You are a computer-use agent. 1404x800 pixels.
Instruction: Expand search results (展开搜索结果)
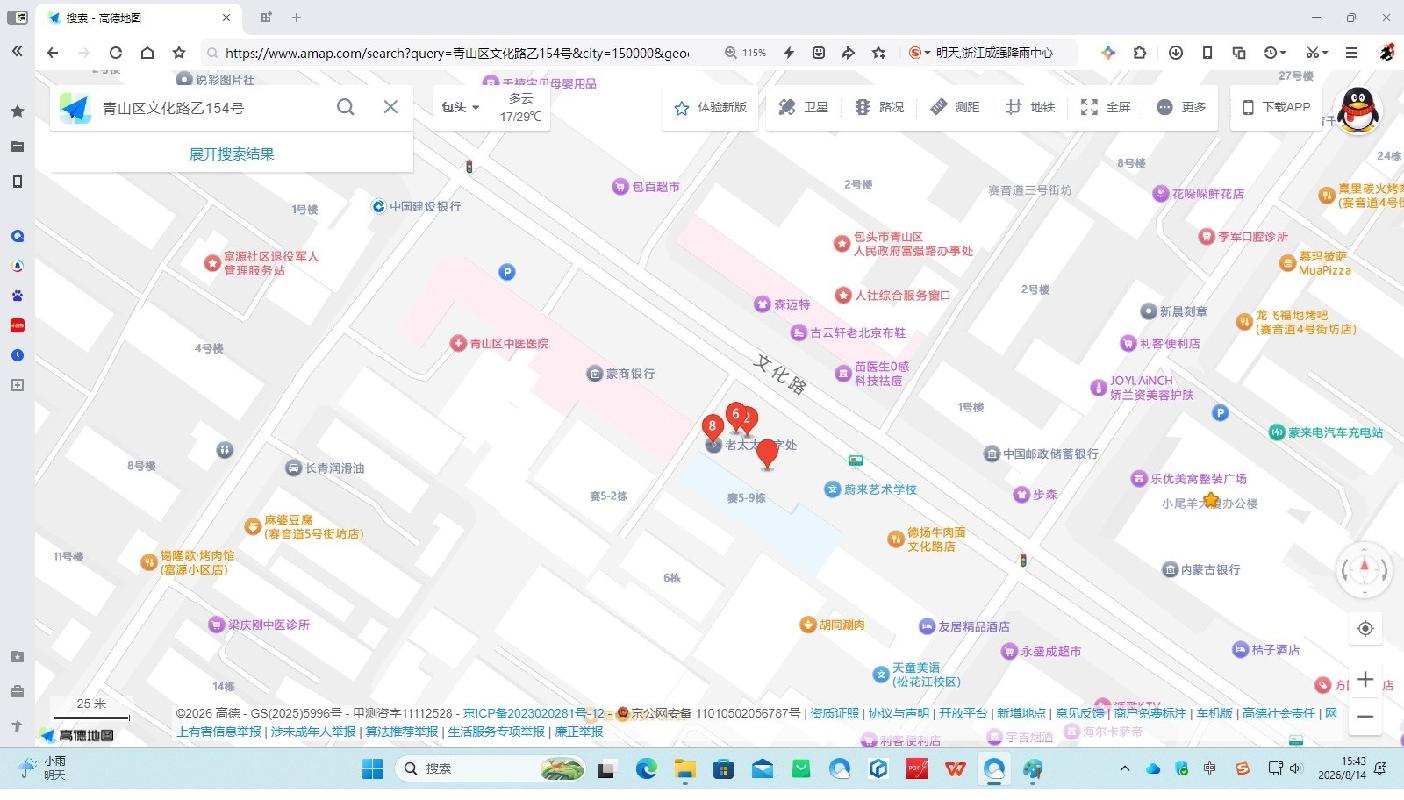pyautogui.click(x=232, y=154)
